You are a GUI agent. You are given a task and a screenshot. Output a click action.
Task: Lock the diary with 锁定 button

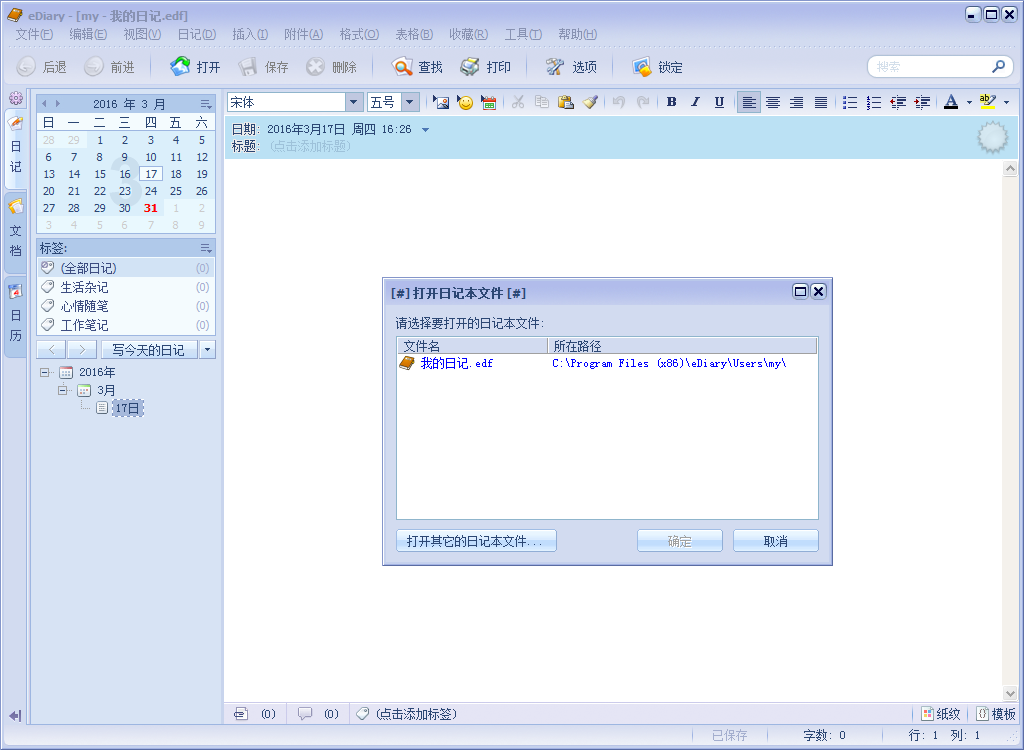point(658,67)
